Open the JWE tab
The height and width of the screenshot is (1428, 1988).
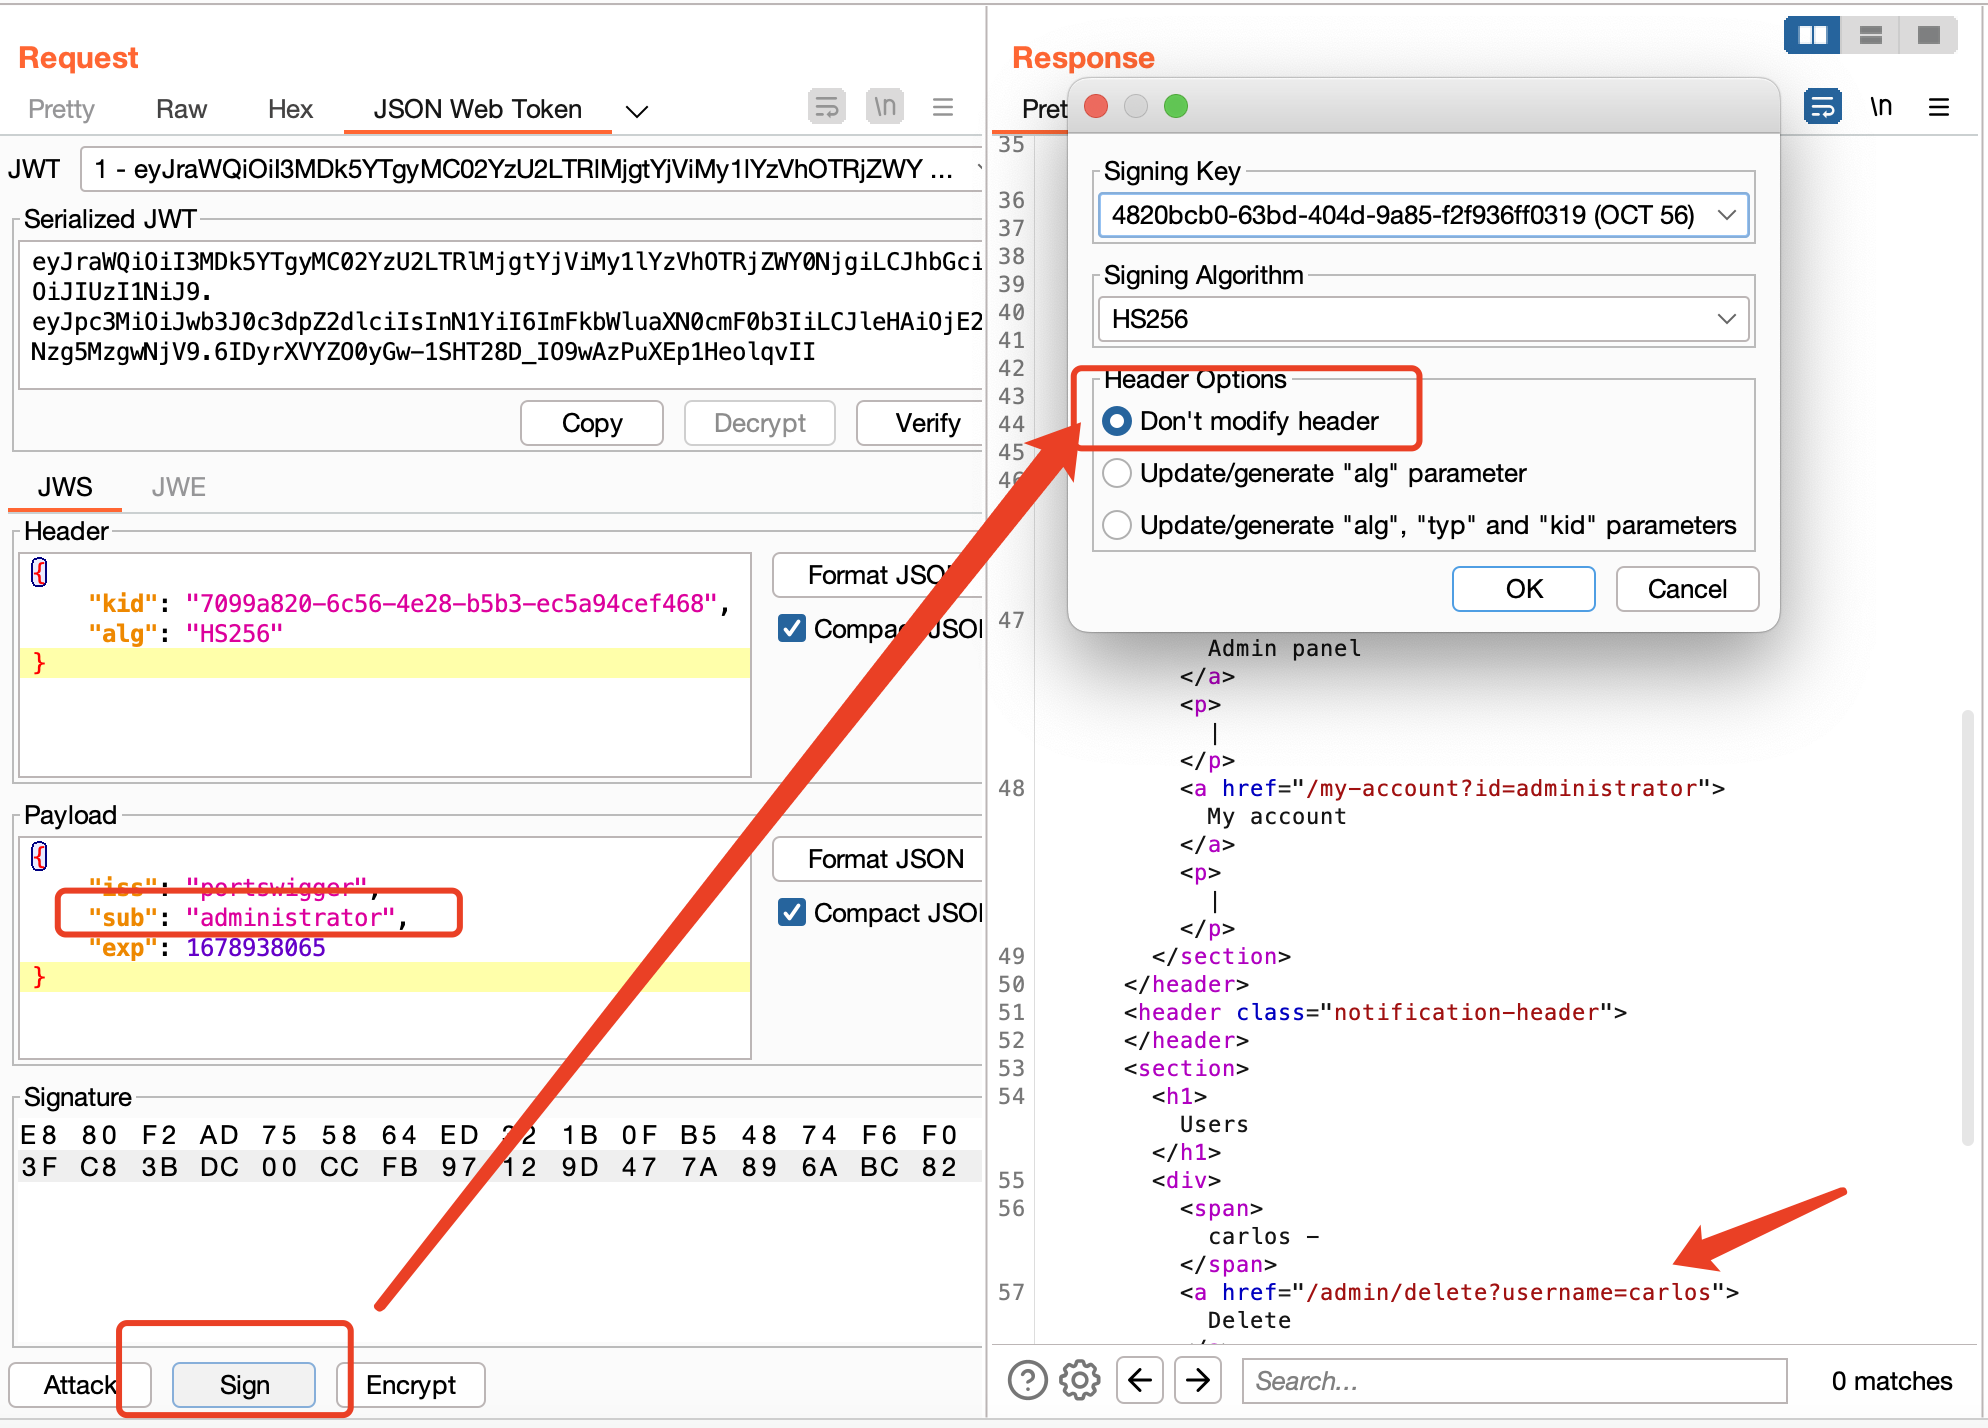coord(178,487)
